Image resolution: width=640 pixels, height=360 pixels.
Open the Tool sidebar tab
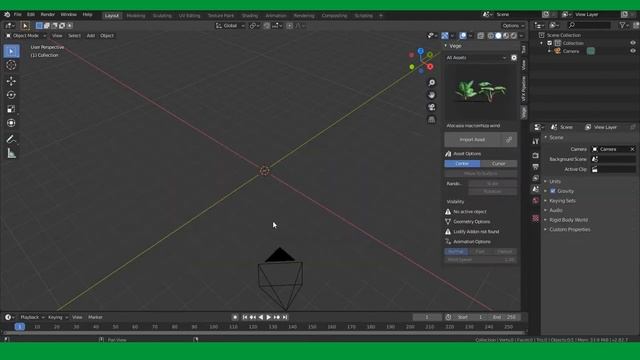(524, 49)
